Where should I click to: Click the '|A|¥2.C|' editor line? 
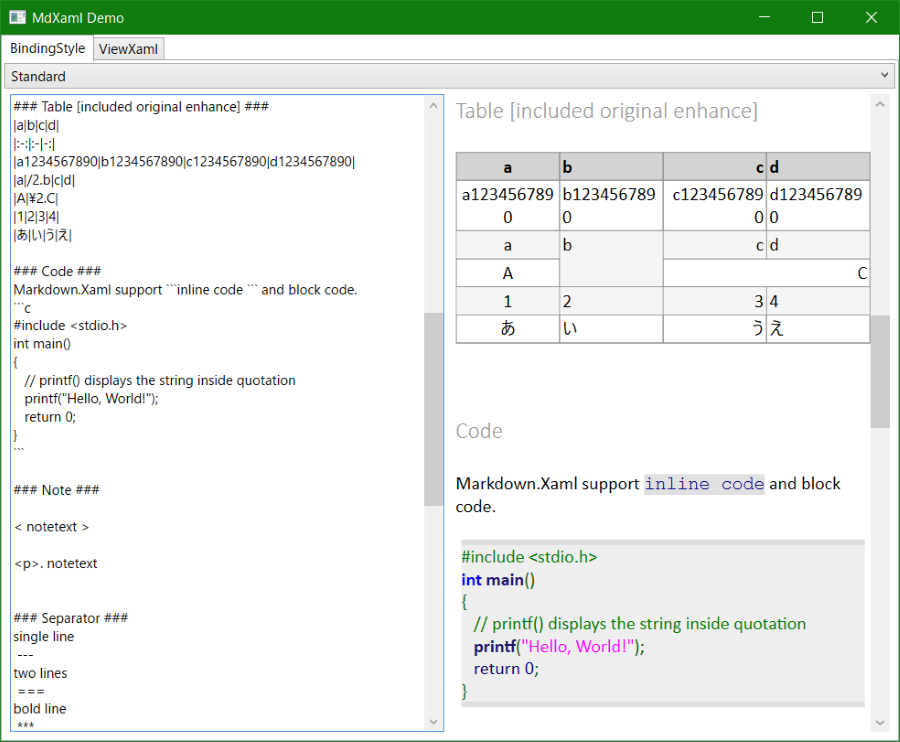pos(36,199)
